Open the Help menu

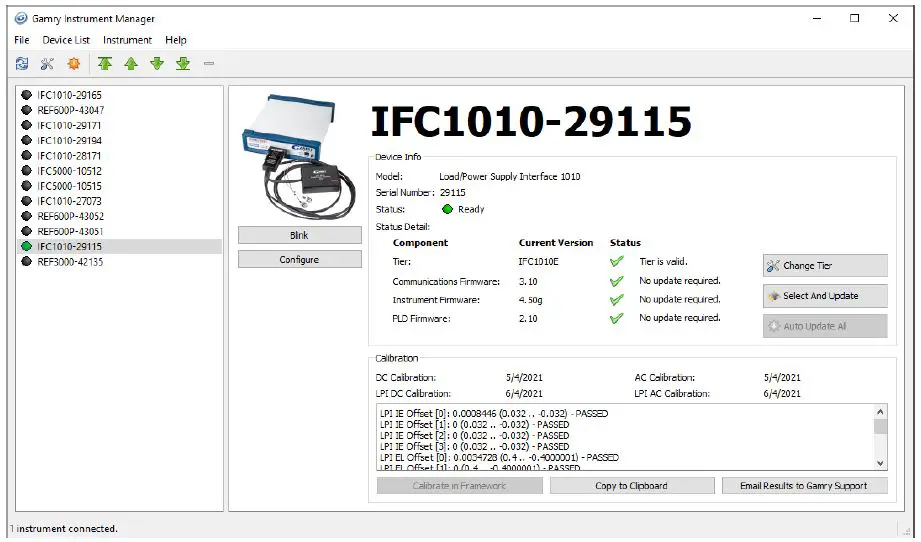(176, 40)
